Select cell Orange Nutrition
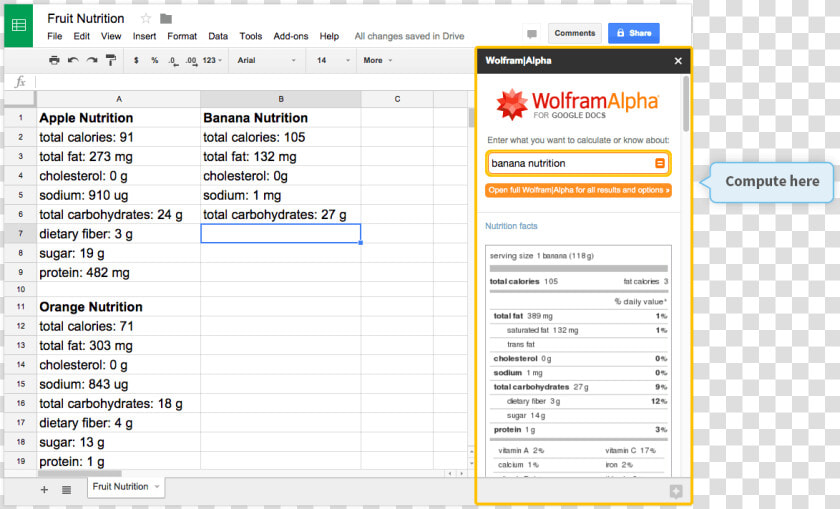The image size is (840, 509). coord(118,307)
